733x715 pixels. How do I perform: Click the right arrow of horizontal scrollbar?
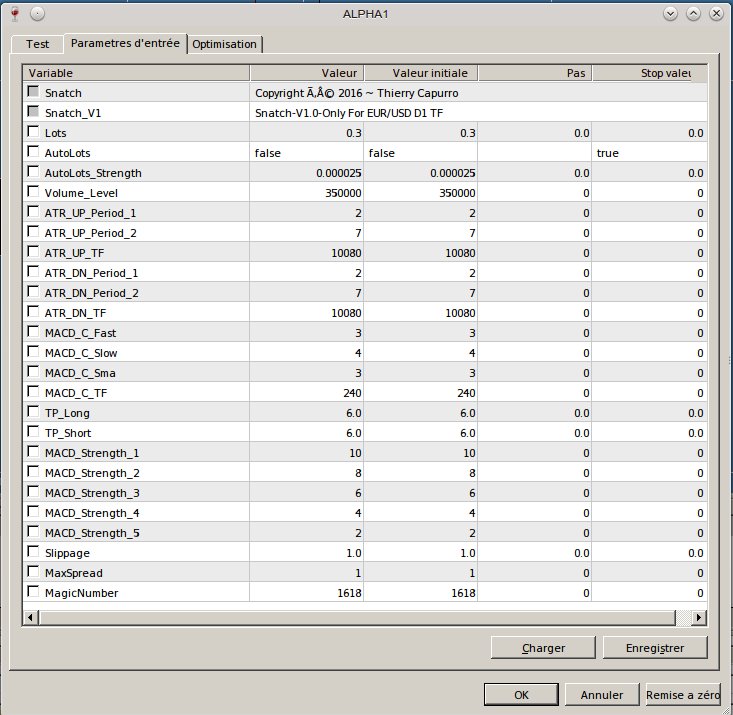coord(699,617)
